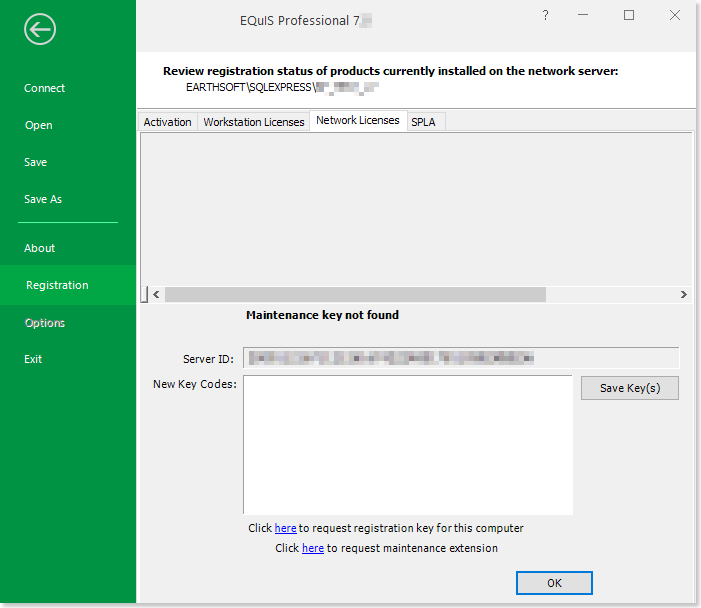
Task: Open the SPLA tab
Action: [423, 122]
